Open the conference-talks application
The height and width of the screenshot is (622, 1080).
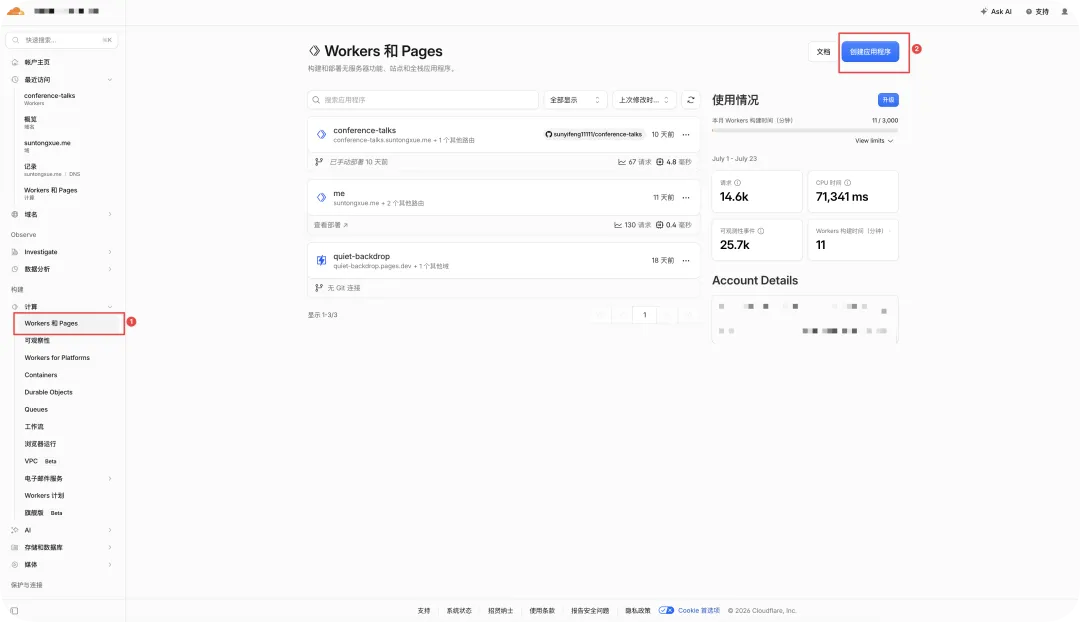[364, 130]
